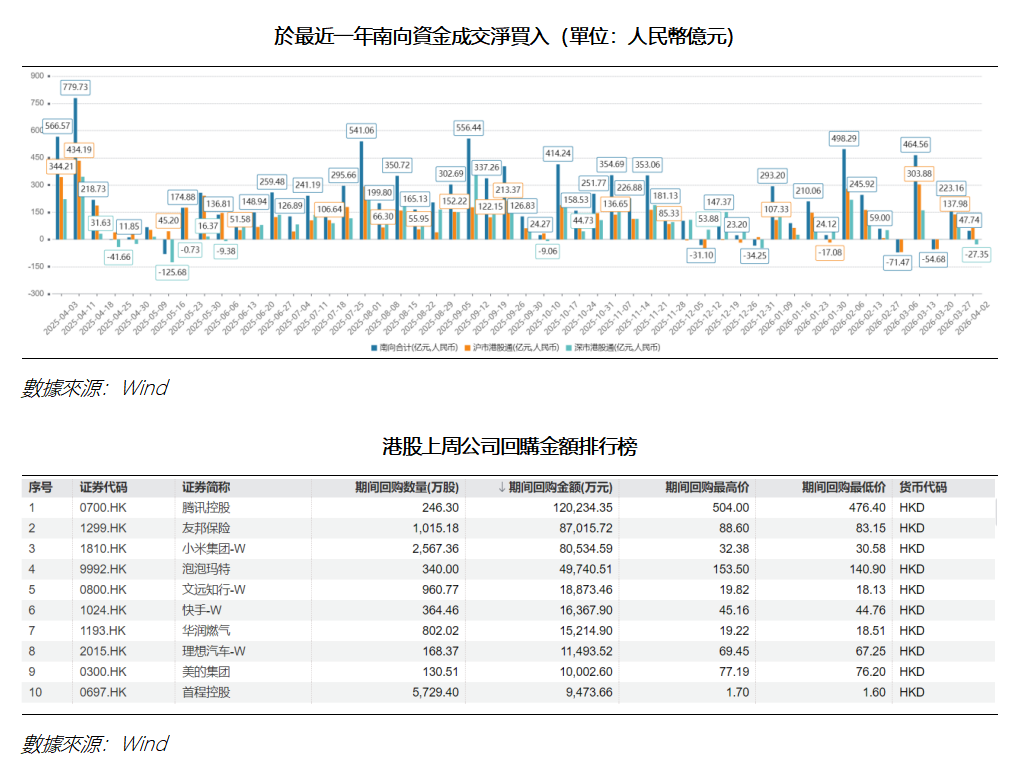
Task: Select the 0697.HK code cell
Action: pyautogui.click(x=103, y=693)
